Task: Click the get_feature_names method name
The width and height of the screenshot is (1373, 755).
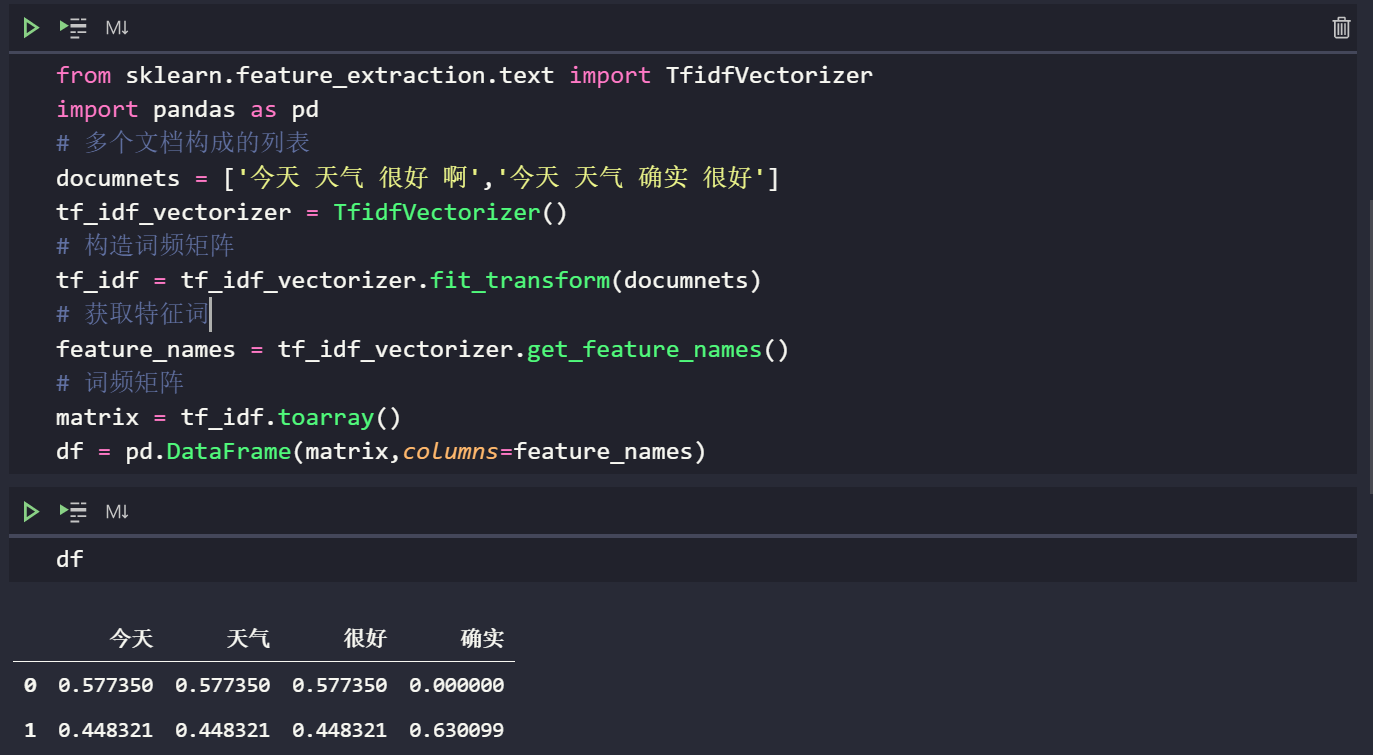Action: pyautogui.click(x=643, y=348)
